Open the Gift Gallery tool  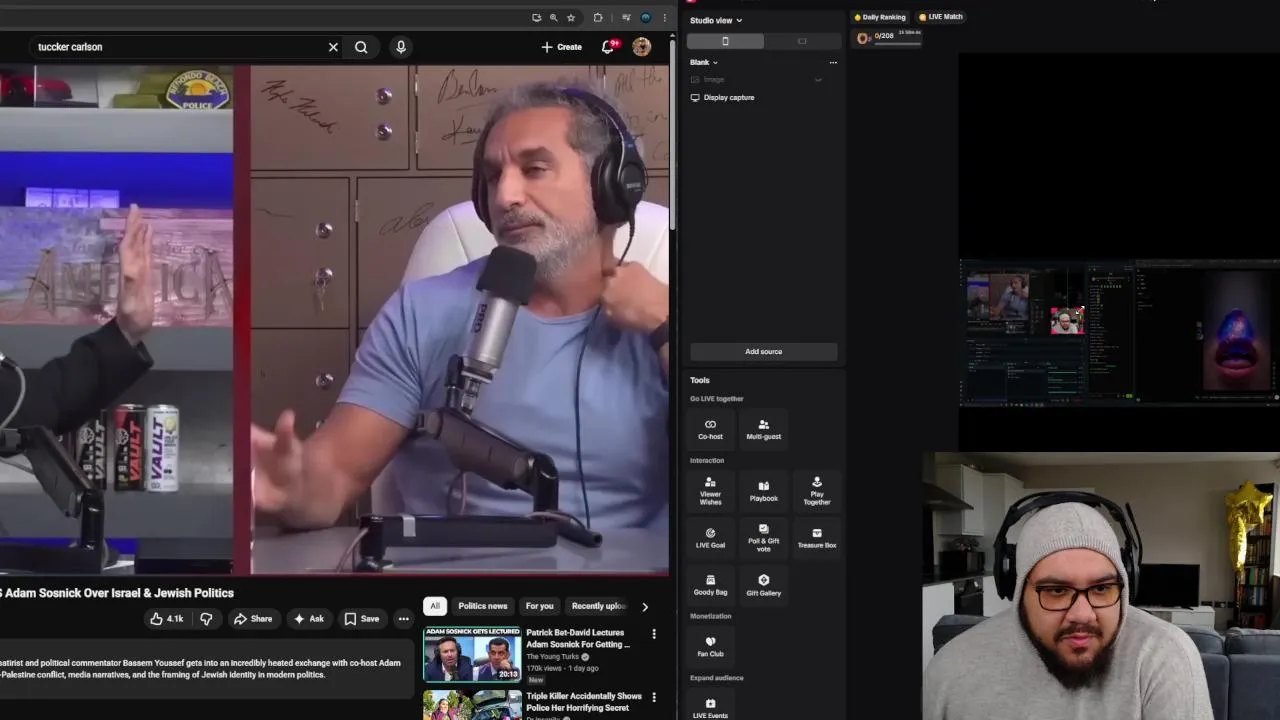[x=763, y=585]
